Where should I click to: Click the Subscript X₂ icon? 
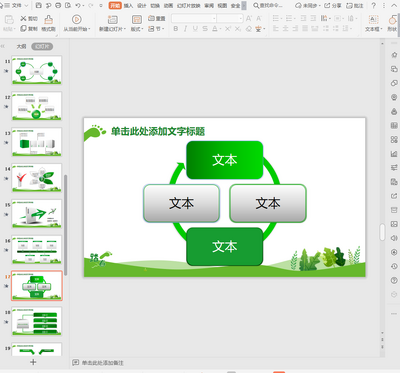point(237,29)
